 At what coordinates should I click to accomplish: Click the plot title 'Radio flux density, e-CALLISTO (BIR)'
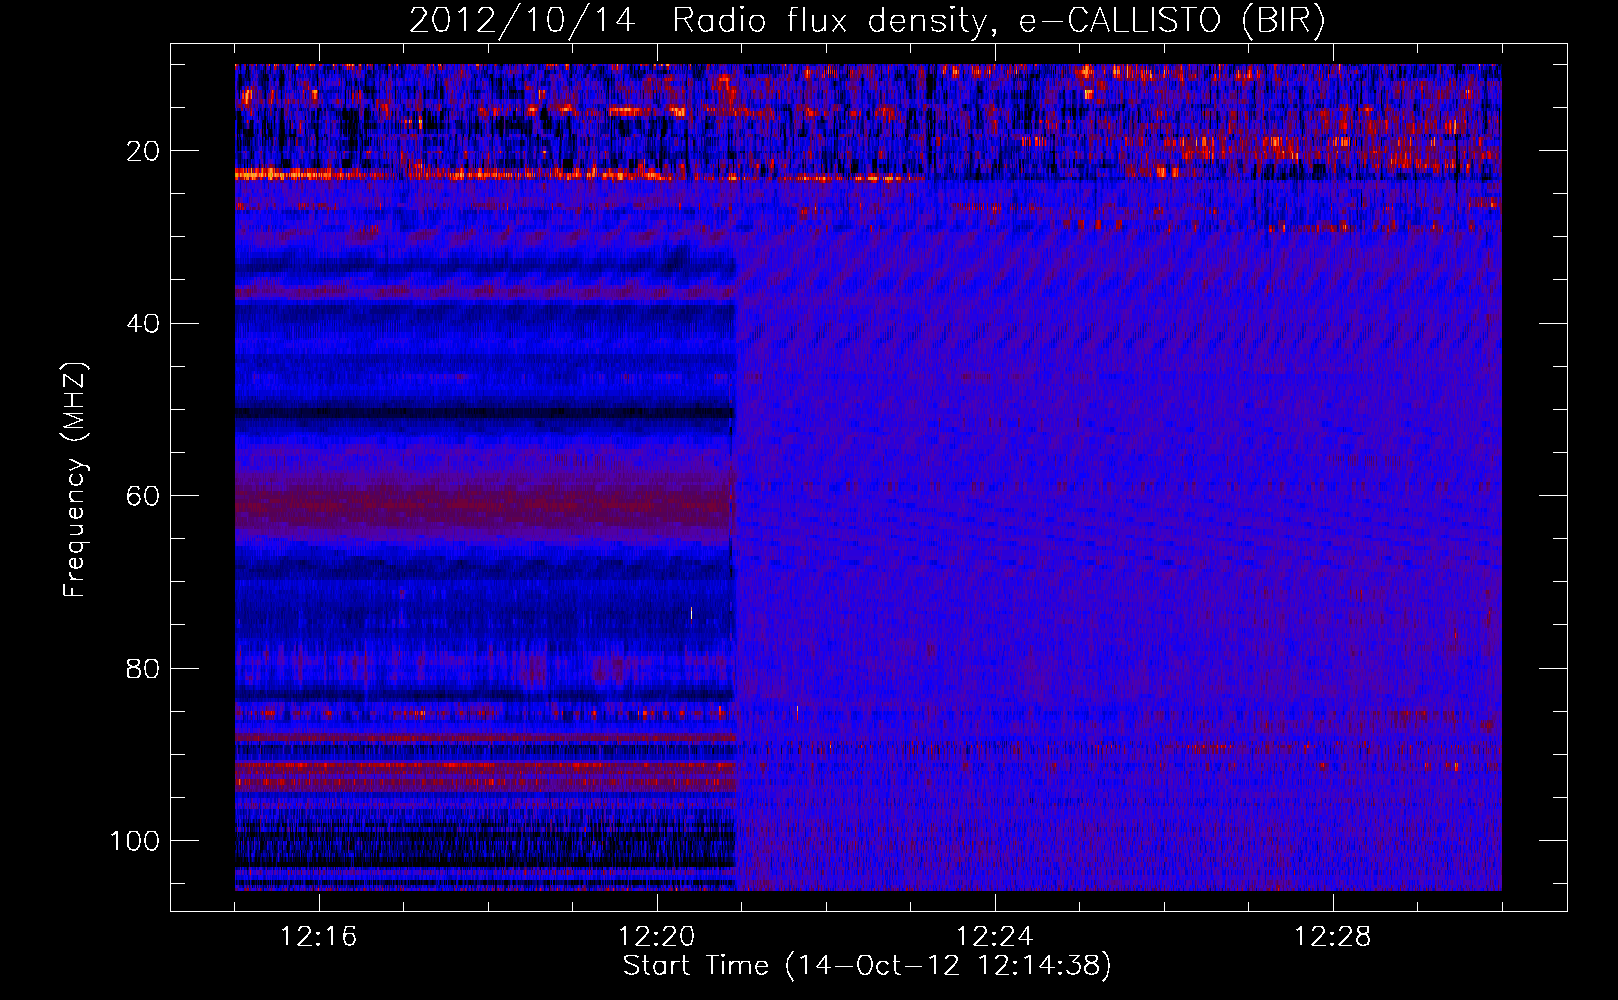[x=998, y=21]
